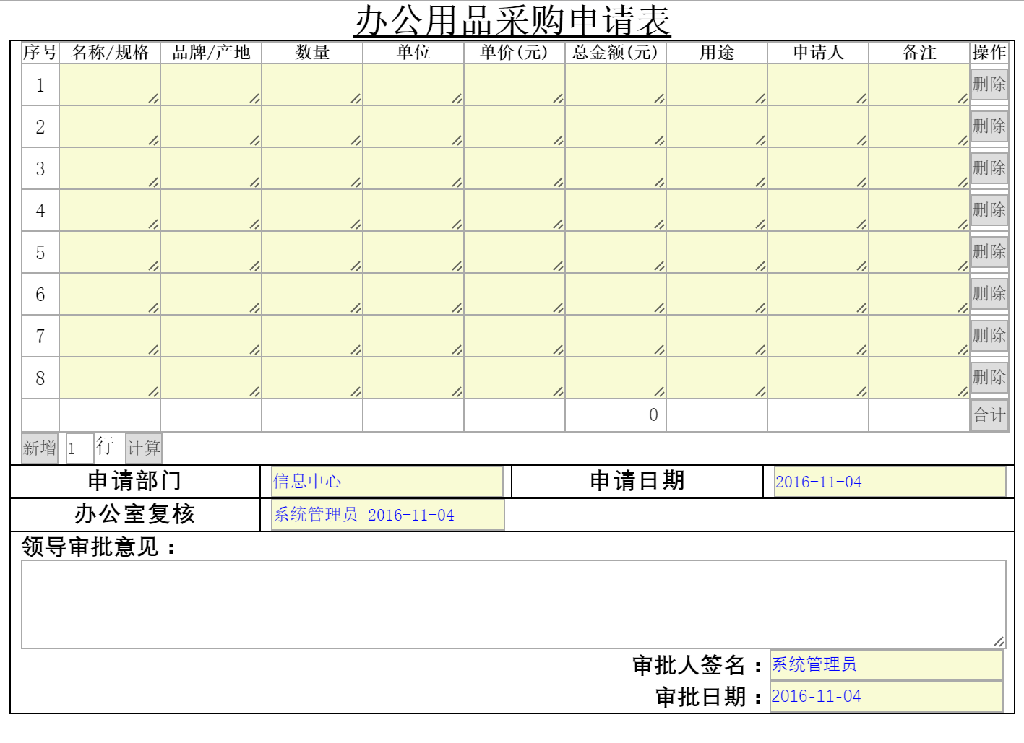
Task: Click 品牌/产地 field in row 1
Action: (211, 84)
